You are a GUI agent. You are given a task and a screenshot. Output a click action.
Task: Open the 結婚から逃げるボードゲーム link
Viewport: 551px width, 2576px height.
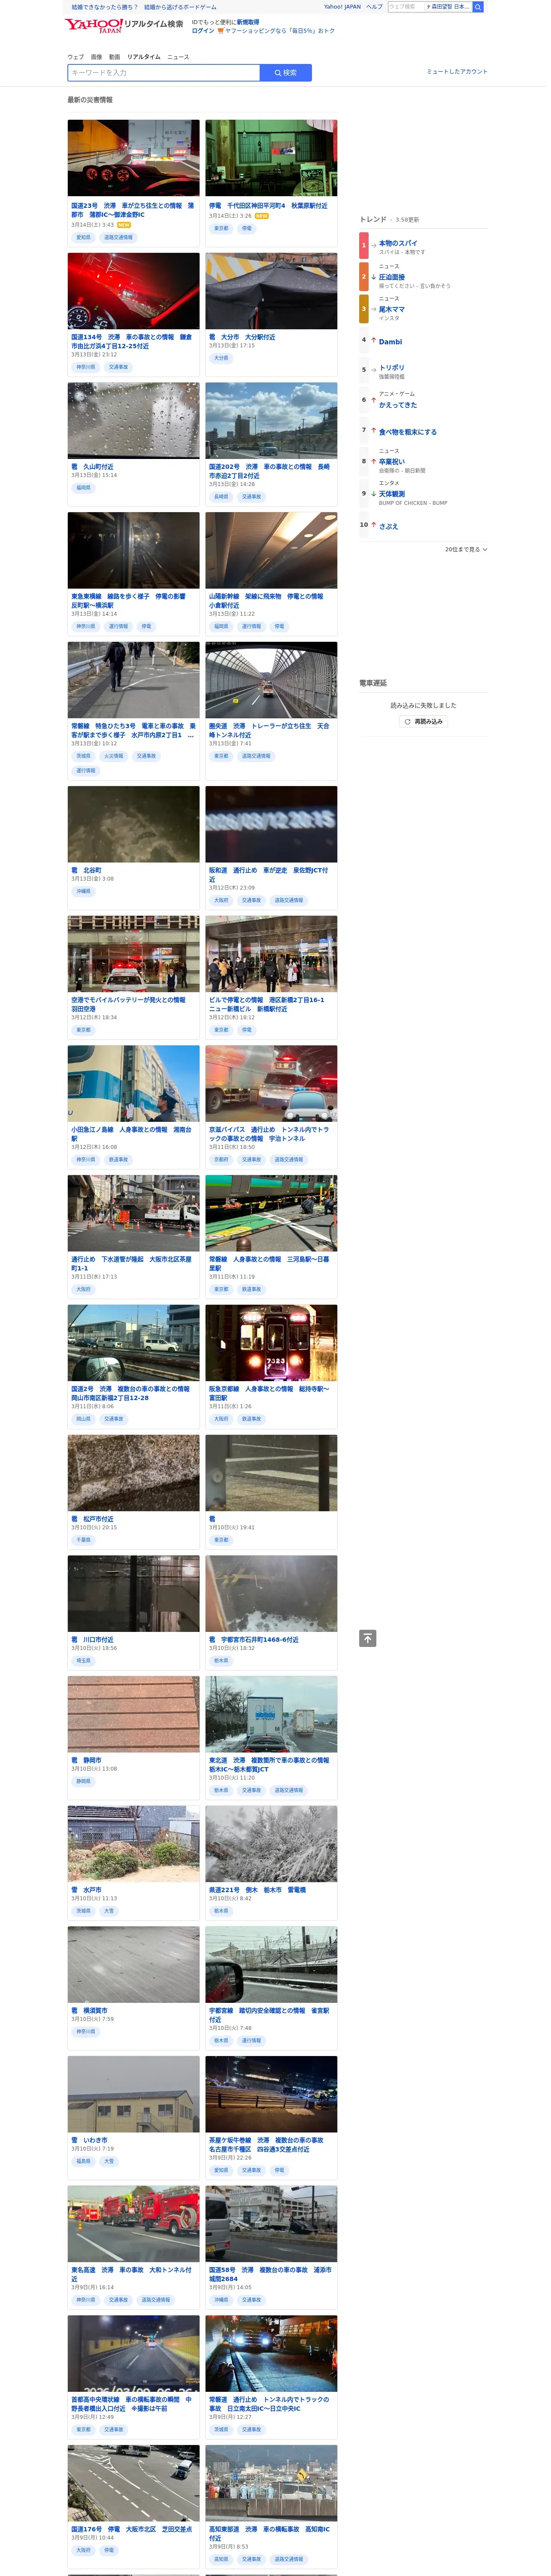pyautogui.click(x=181, y=7)
